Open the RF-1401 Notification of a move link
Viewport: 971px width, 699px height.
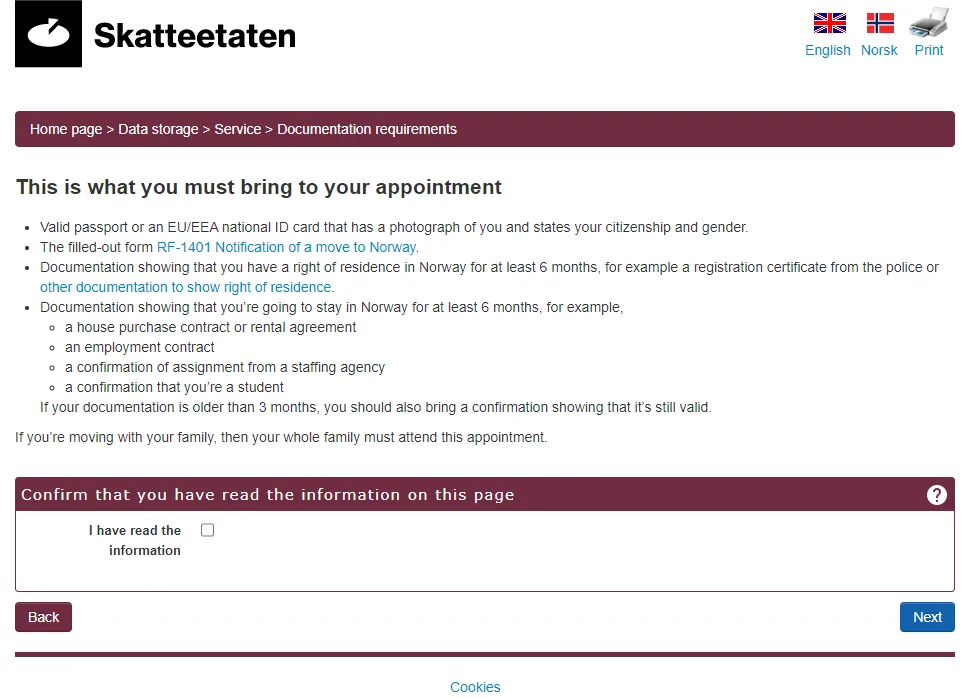coord(286,247)
